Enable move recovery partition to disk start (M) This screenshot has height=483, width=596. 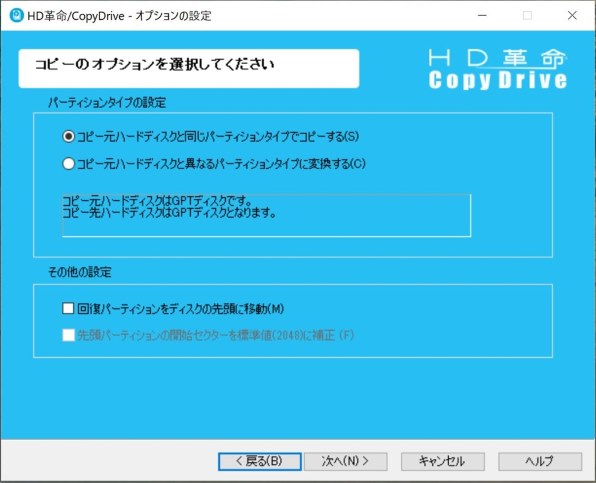click(x=173, y=308)
